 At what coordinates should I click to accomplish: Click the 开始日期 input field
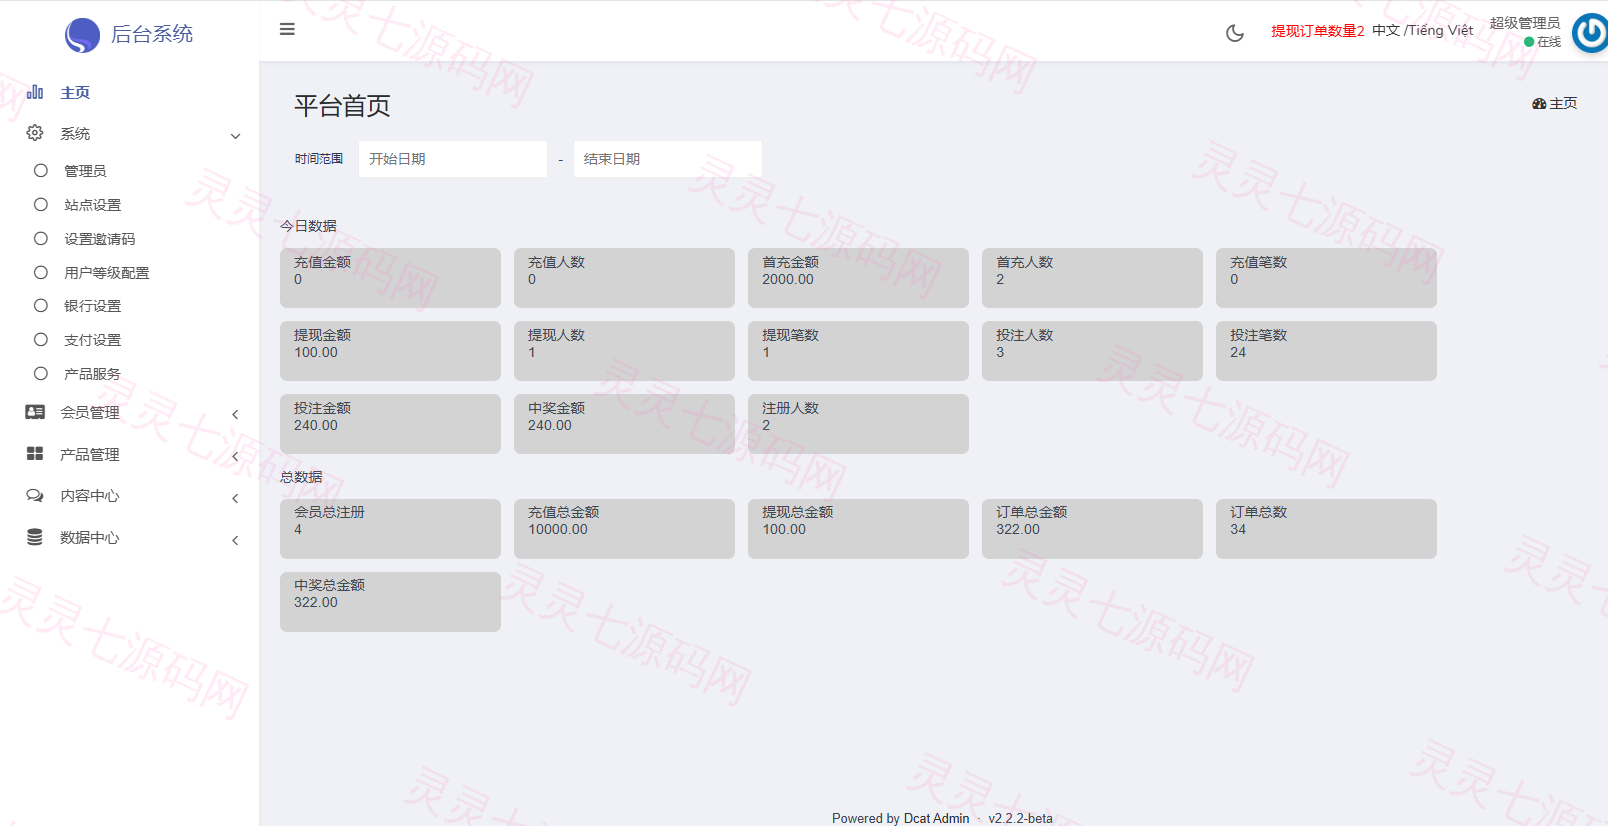click(x=453, y=159)
